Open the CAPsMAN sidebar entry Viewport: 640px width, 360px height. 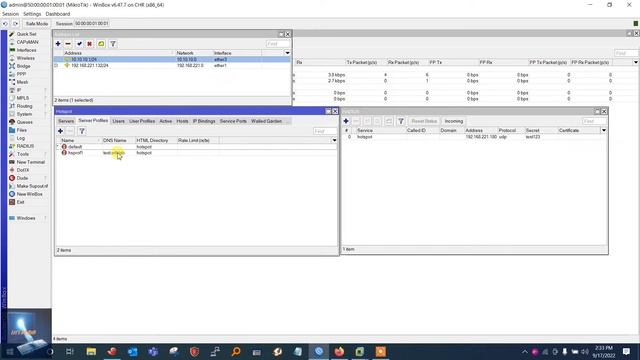(27, 42)
